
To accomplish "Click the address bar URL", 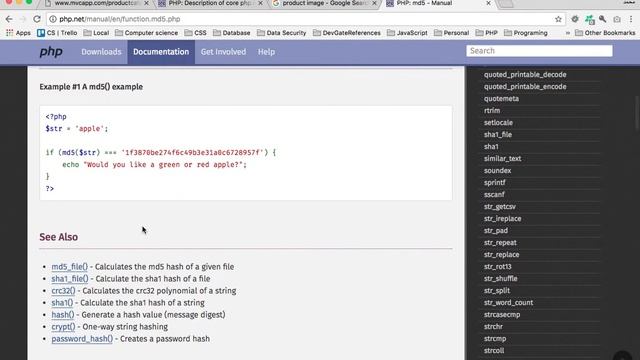I will 120,19.
